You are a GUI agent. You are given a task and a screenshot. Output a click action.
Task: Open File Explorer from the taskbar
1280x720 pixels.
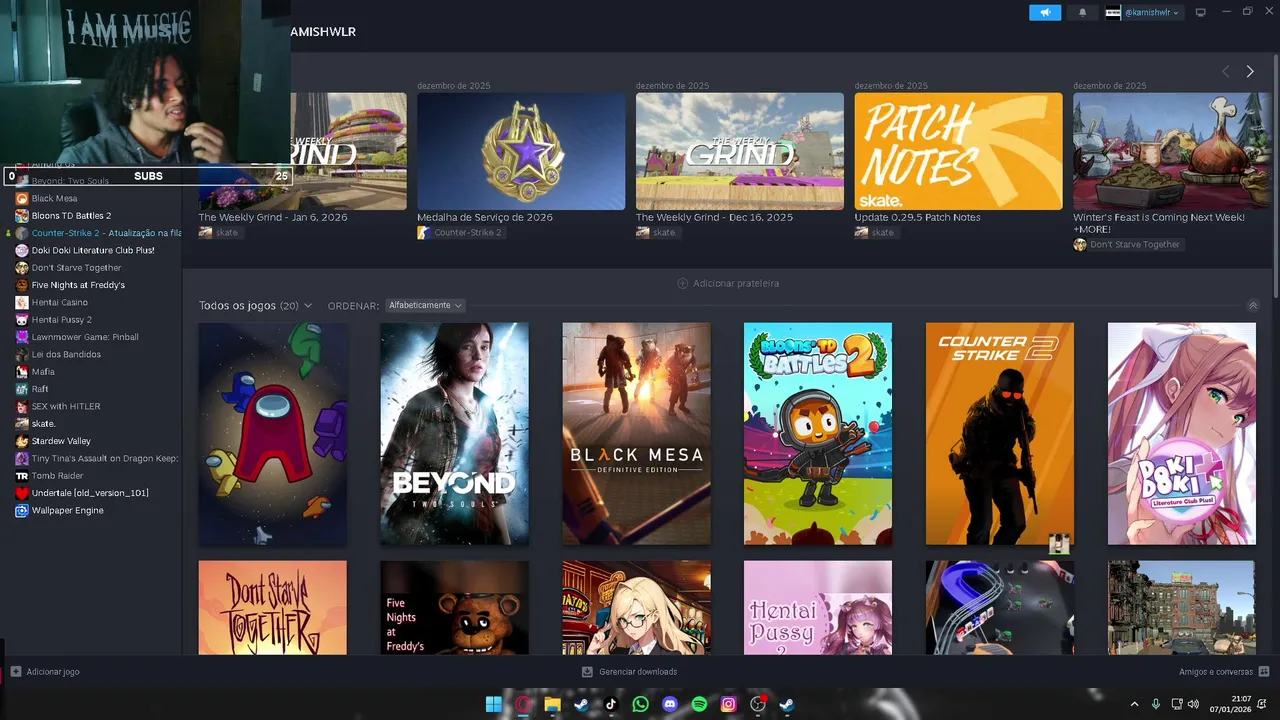coord(552,704)
